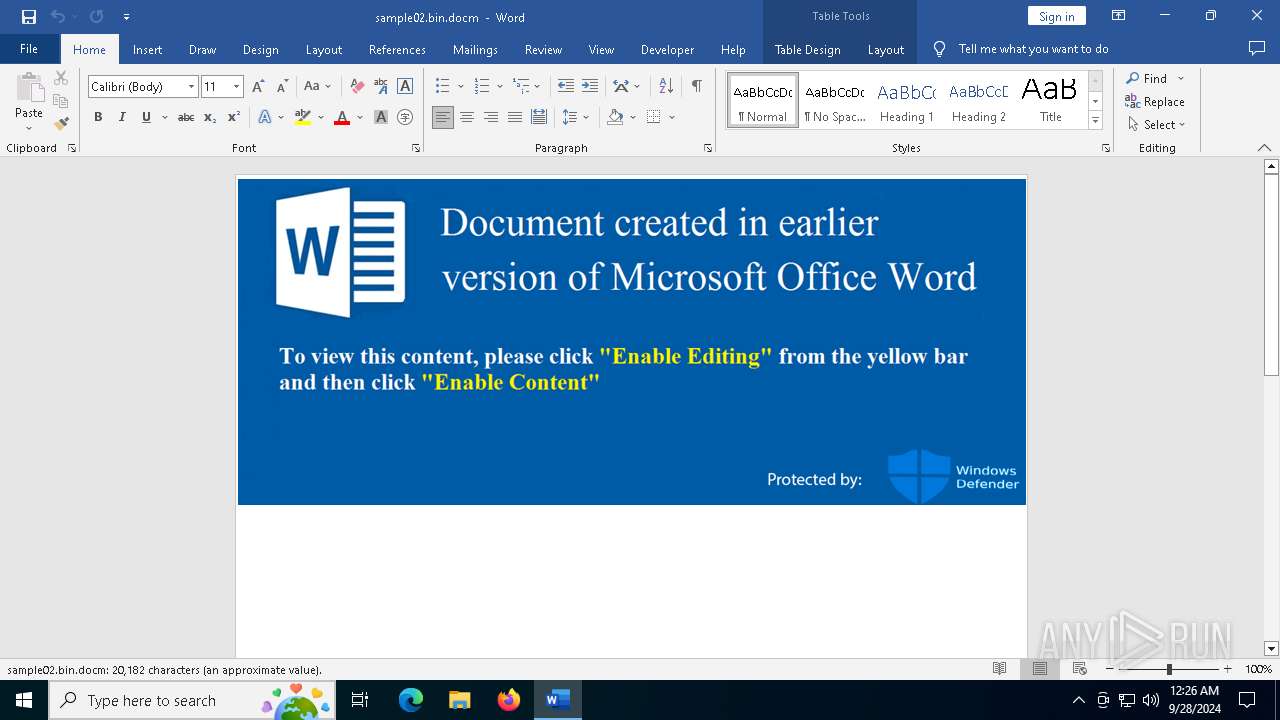Switch to the Insert tab
Screen dimensions: 1280x720
click(x=147, y=49)
